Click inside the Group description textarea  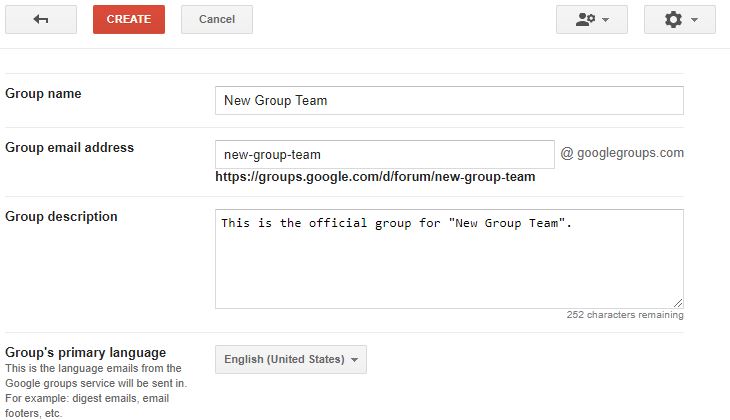pos(449,259)
